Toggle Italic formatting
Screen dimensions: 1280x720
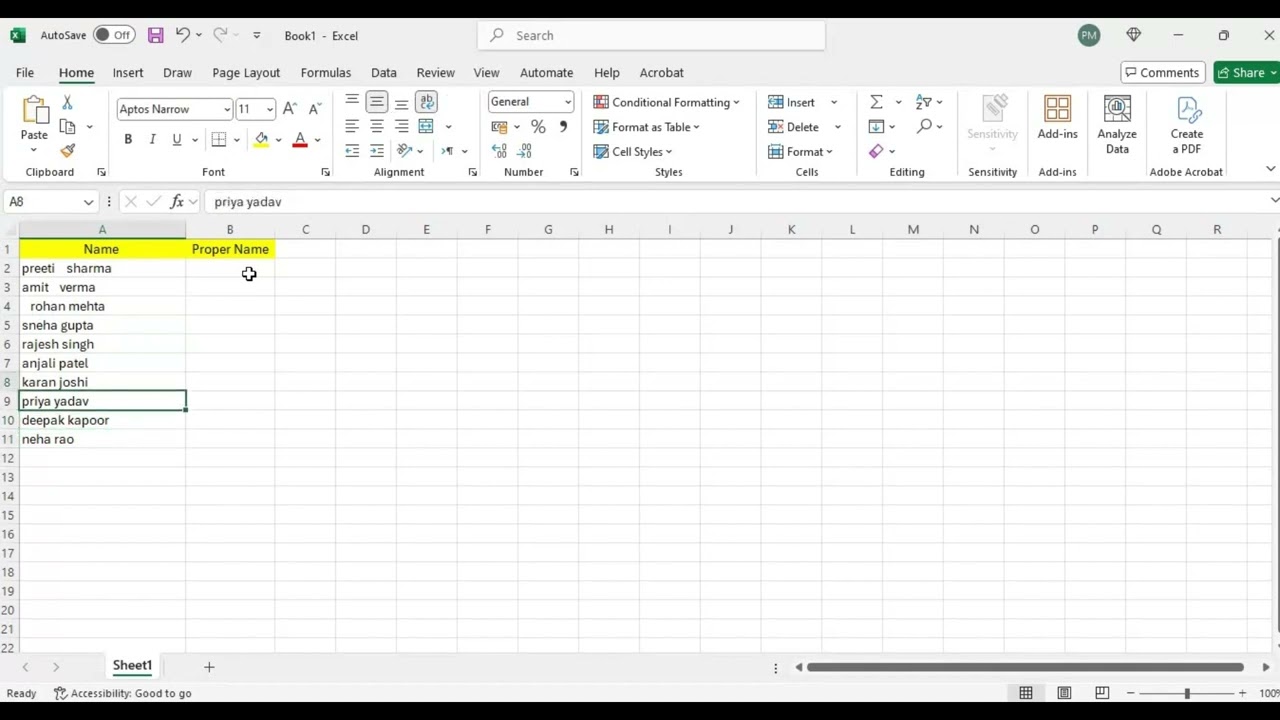tap(152, 139)
